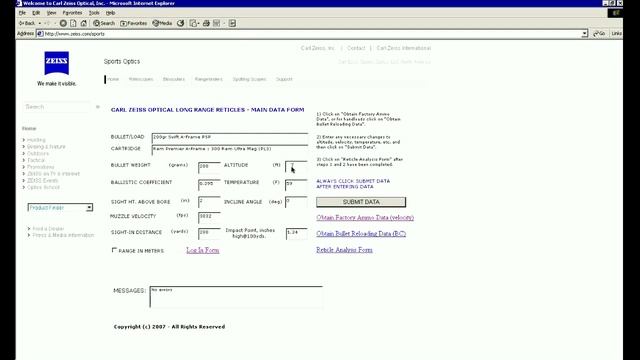
Task: Click the Stop loading toolbar icon
Action: click(x=63, y=23)
